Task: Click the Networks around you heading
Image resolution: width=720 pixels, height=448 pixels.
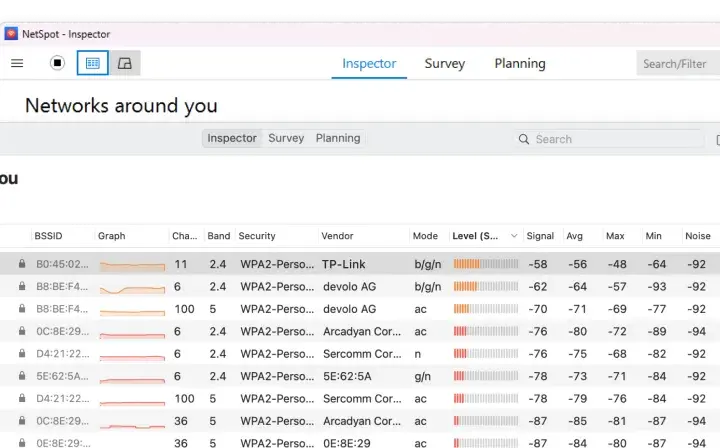Action: tap(121, 106)
